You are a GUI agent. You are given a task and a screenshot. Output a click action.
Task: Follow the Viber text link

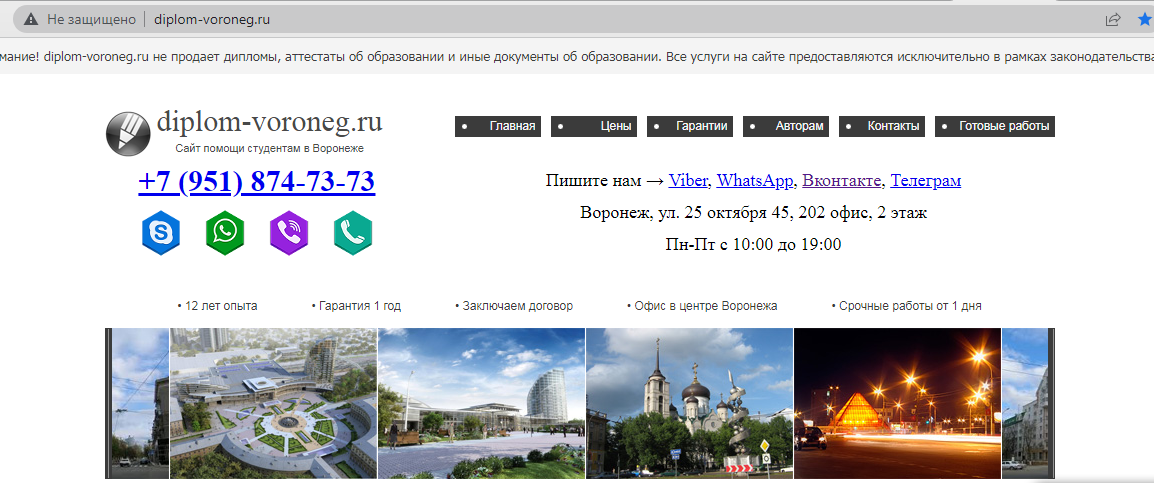[688, 180]
